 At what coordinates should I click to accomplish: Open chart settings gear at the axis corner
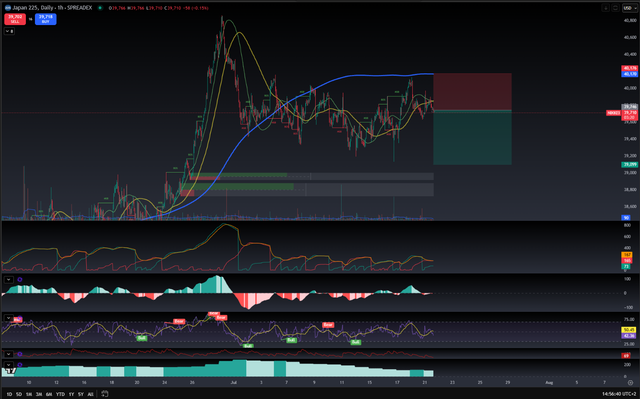point(631,383)
